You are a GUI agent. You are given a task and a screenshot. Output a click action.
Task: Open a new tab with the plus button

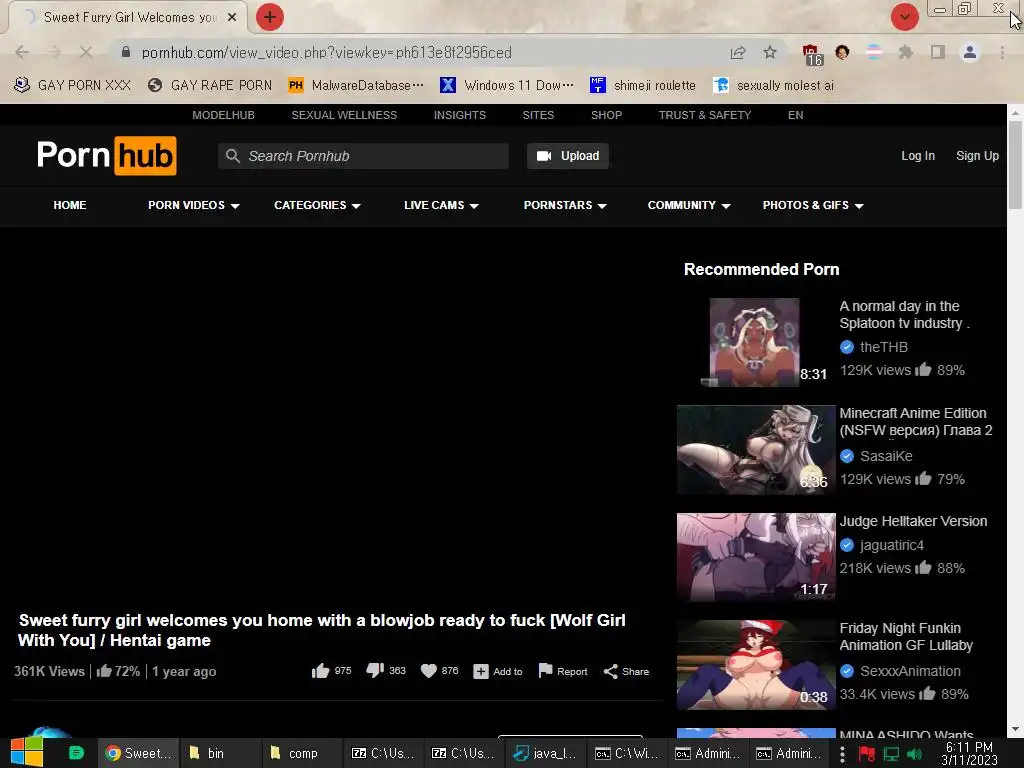270,17
